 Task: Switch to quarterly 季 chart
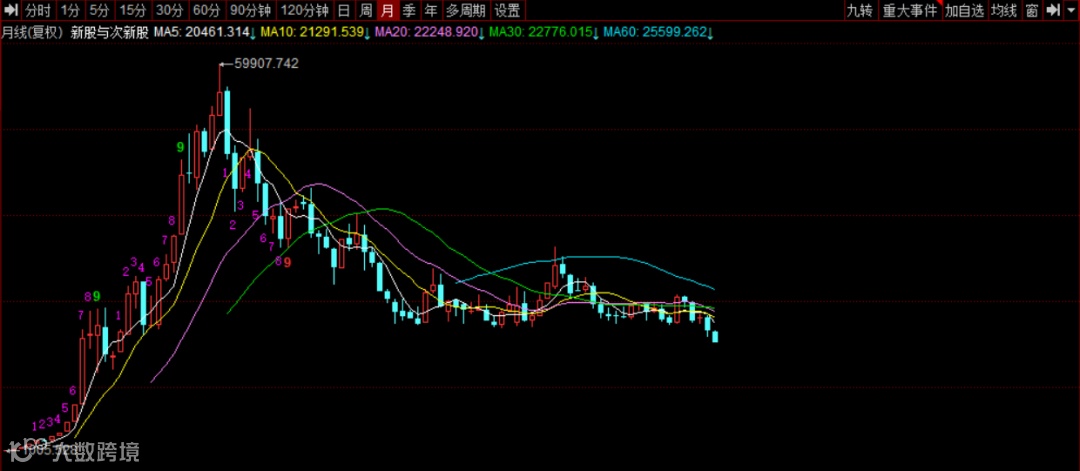pyautogui.click(x=409, y=10)
